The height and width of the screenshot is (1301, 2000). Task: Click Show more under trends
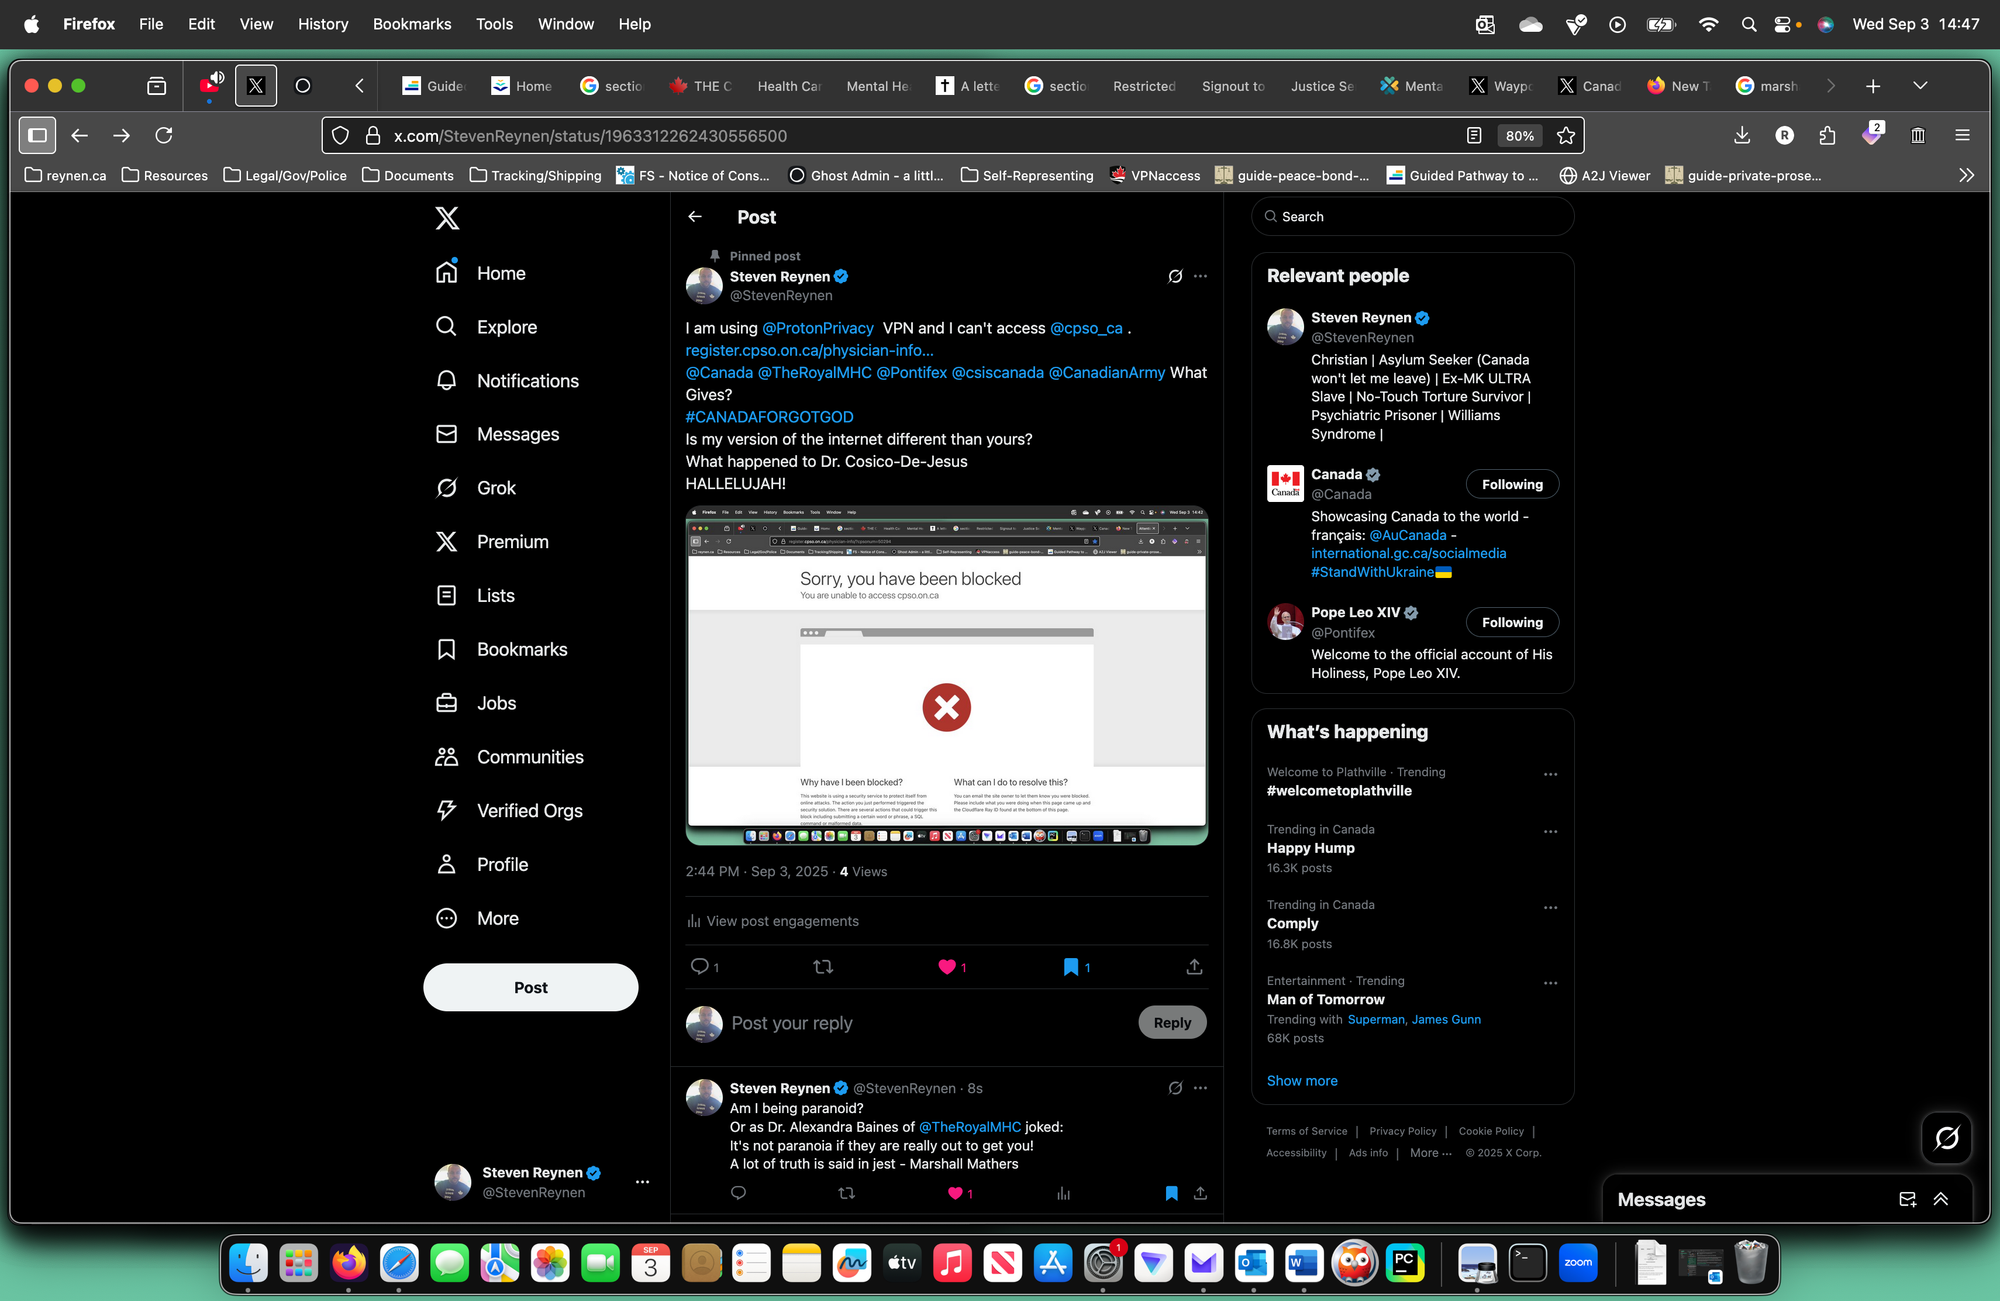[x=1302, y=1081]
